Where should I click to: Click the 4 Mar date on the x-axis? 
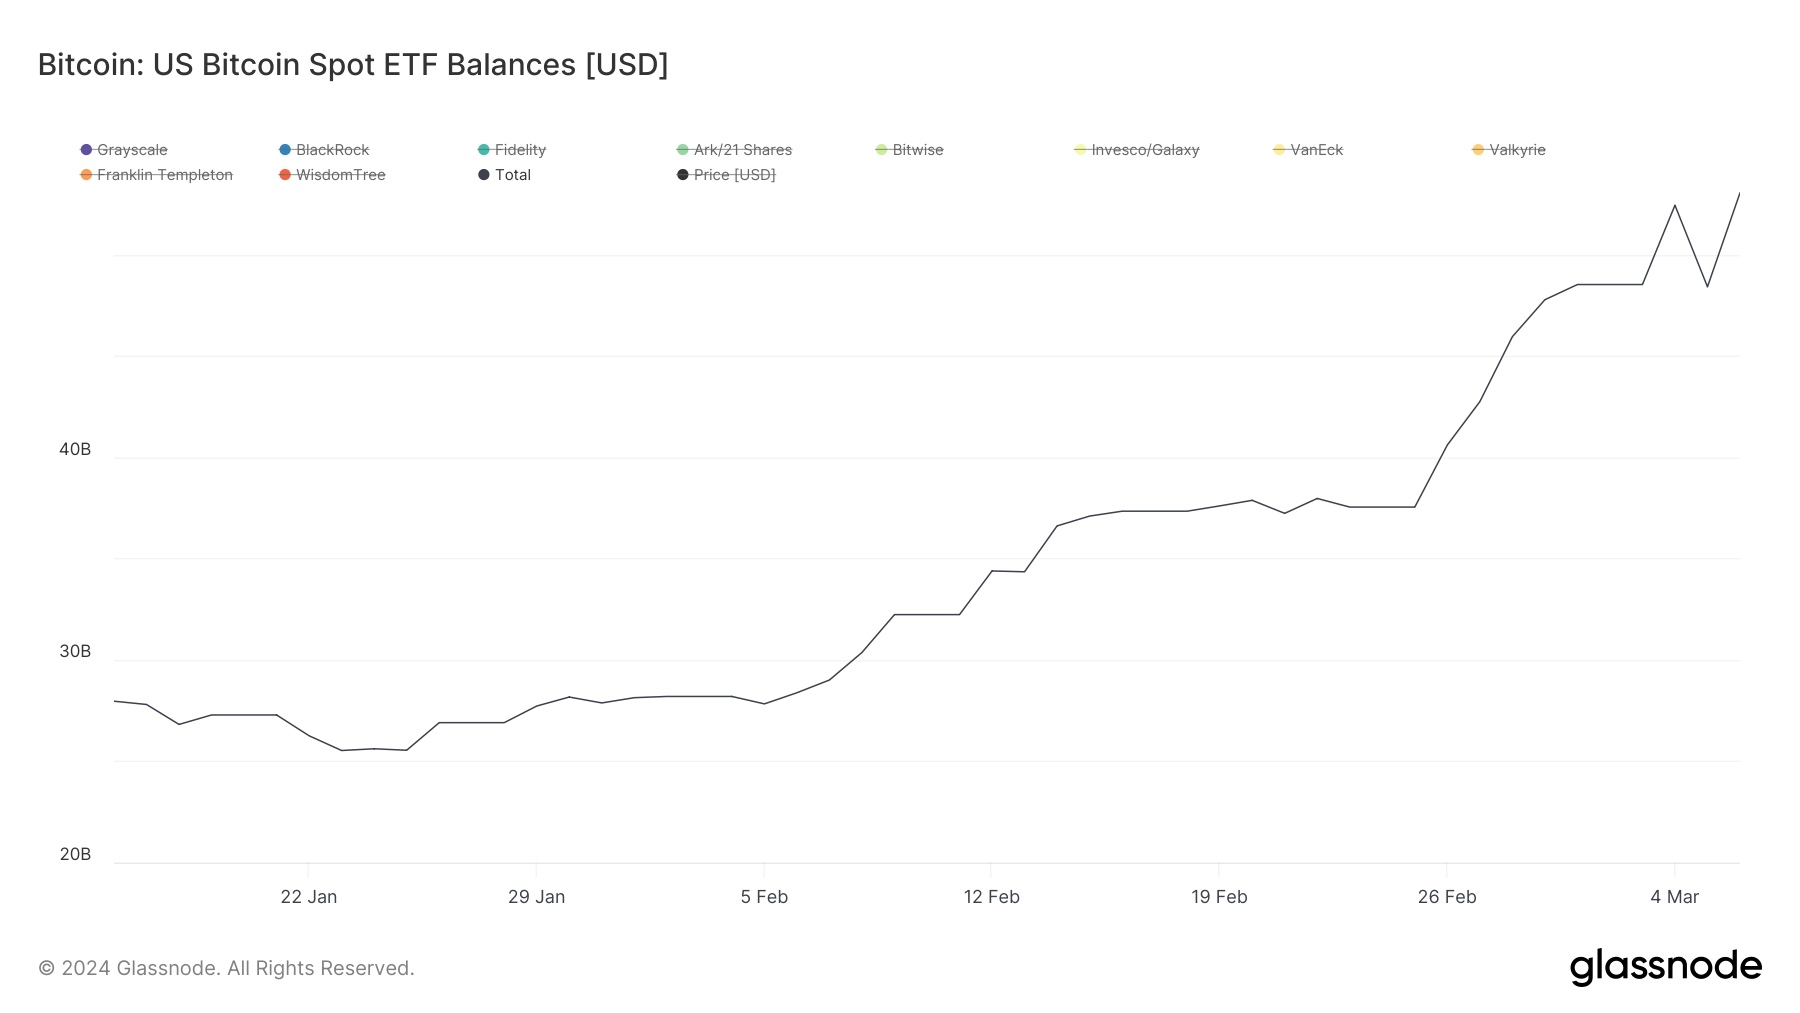click(x=1675, y=897)
